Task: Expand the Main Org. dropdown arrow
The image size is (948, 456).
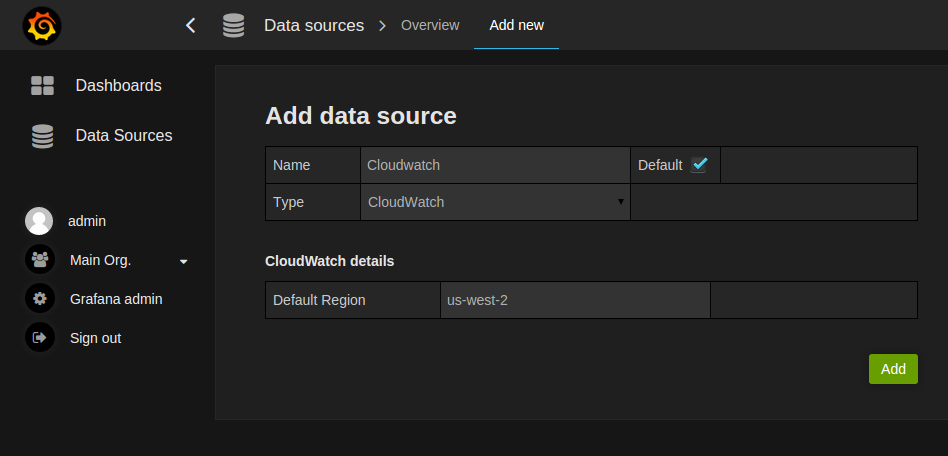Action: pyautogui.click(x=183, y=261)
